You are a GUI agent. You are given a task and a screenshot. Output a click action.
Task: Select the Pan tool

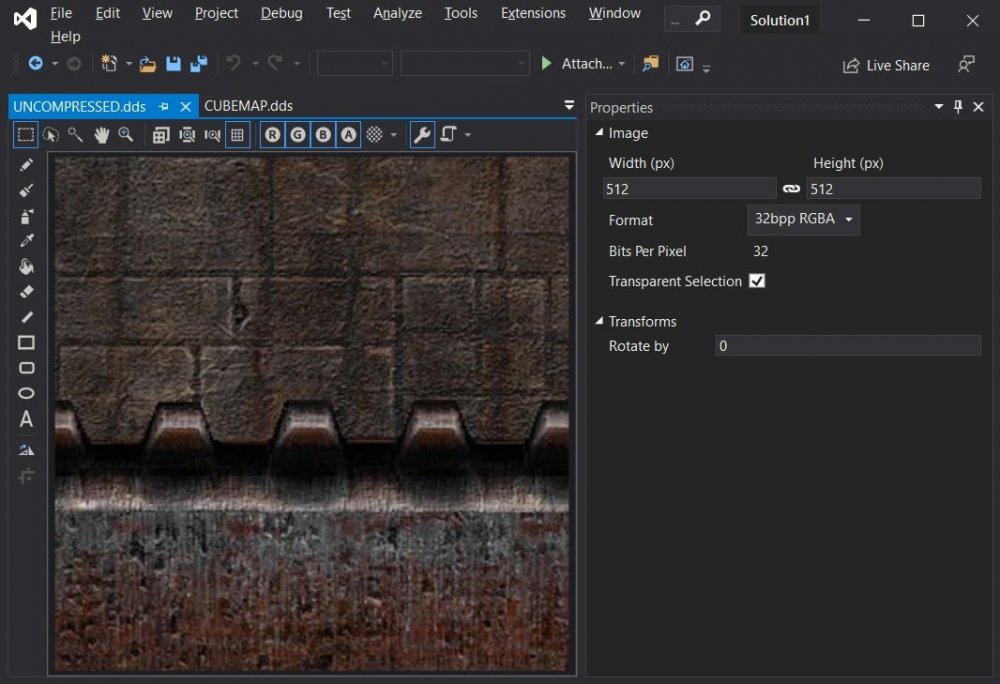pyautogui.click(x=101, y=135)
